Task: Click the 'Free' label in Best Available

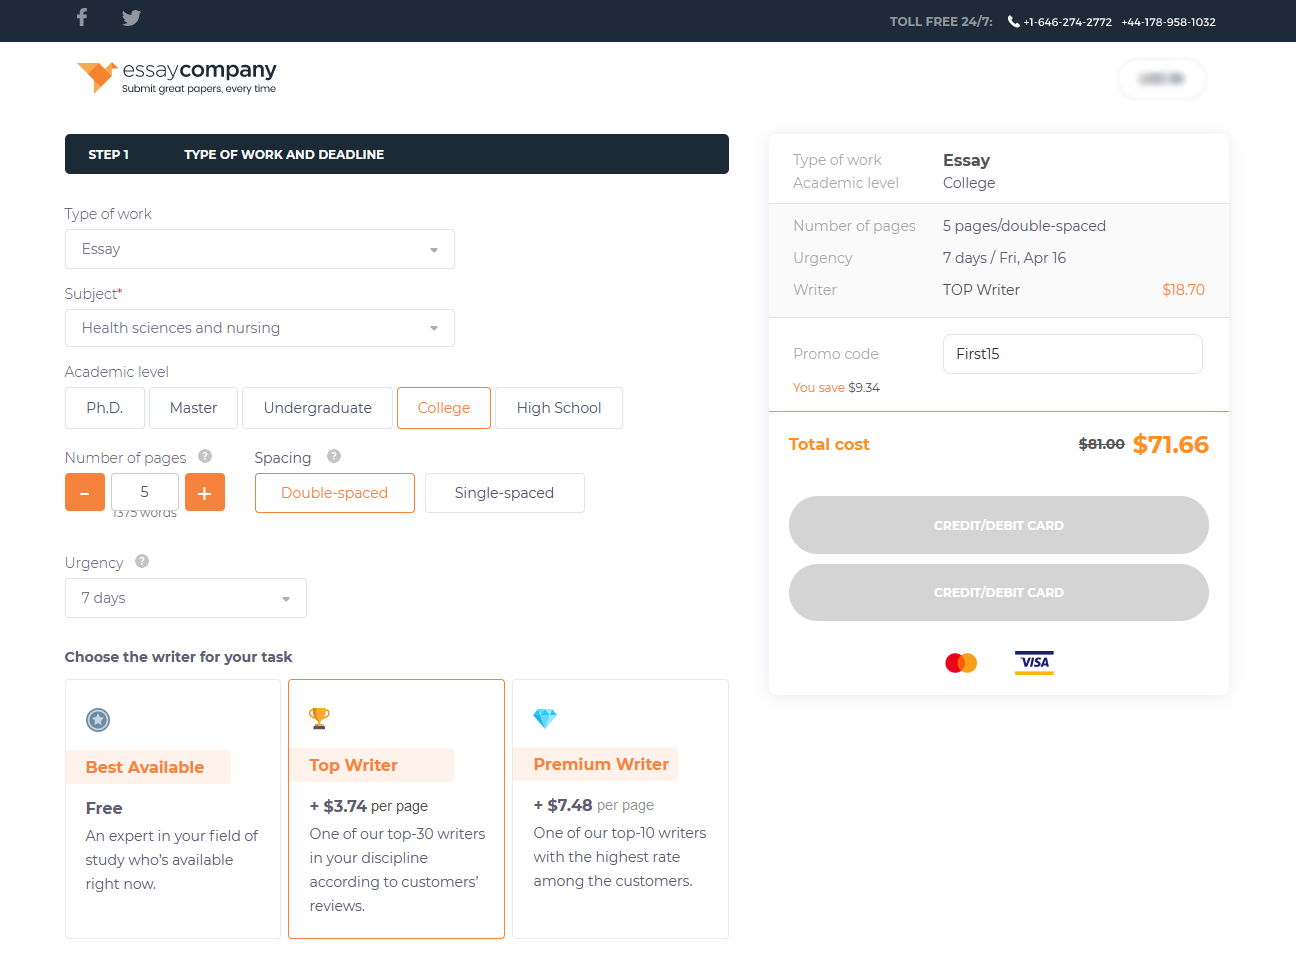Action: click(x=104, y=808)
